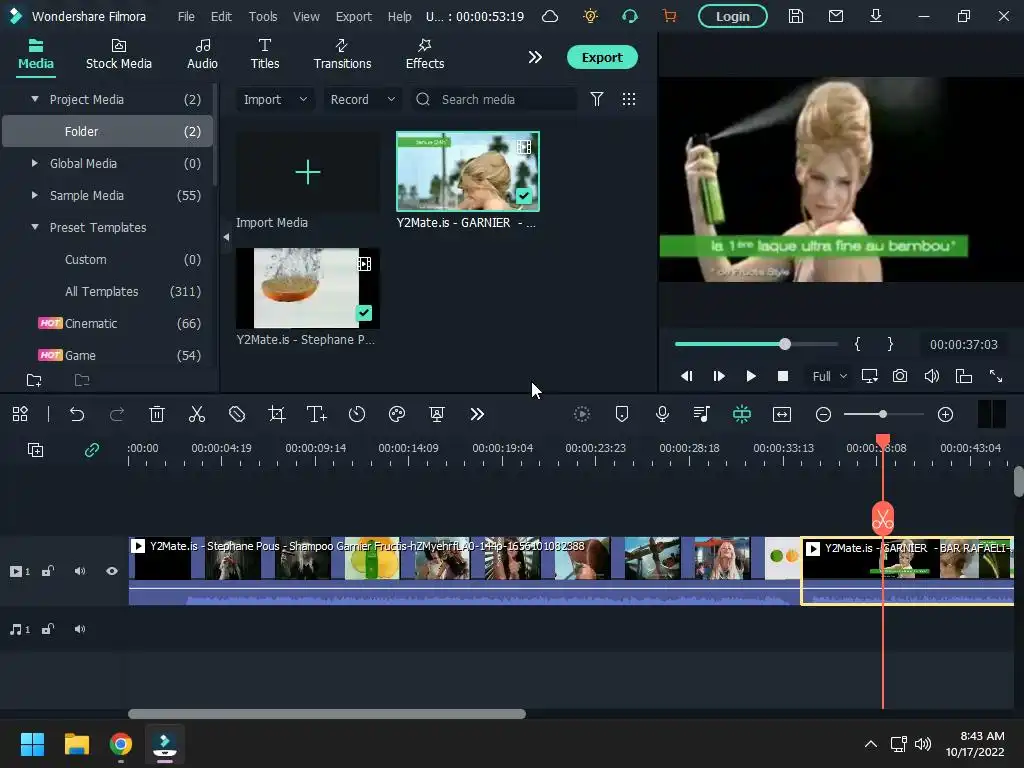The height and width of the screenshot is (768, 1024).
Task: Click the shopping cart icon
Action: coord(669,16)
